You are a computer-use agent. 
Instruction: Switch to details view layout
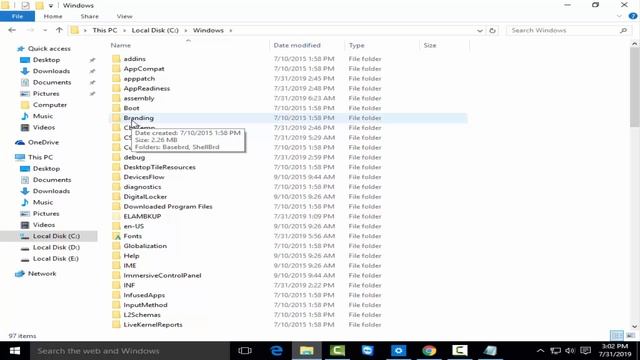point(617,336)
